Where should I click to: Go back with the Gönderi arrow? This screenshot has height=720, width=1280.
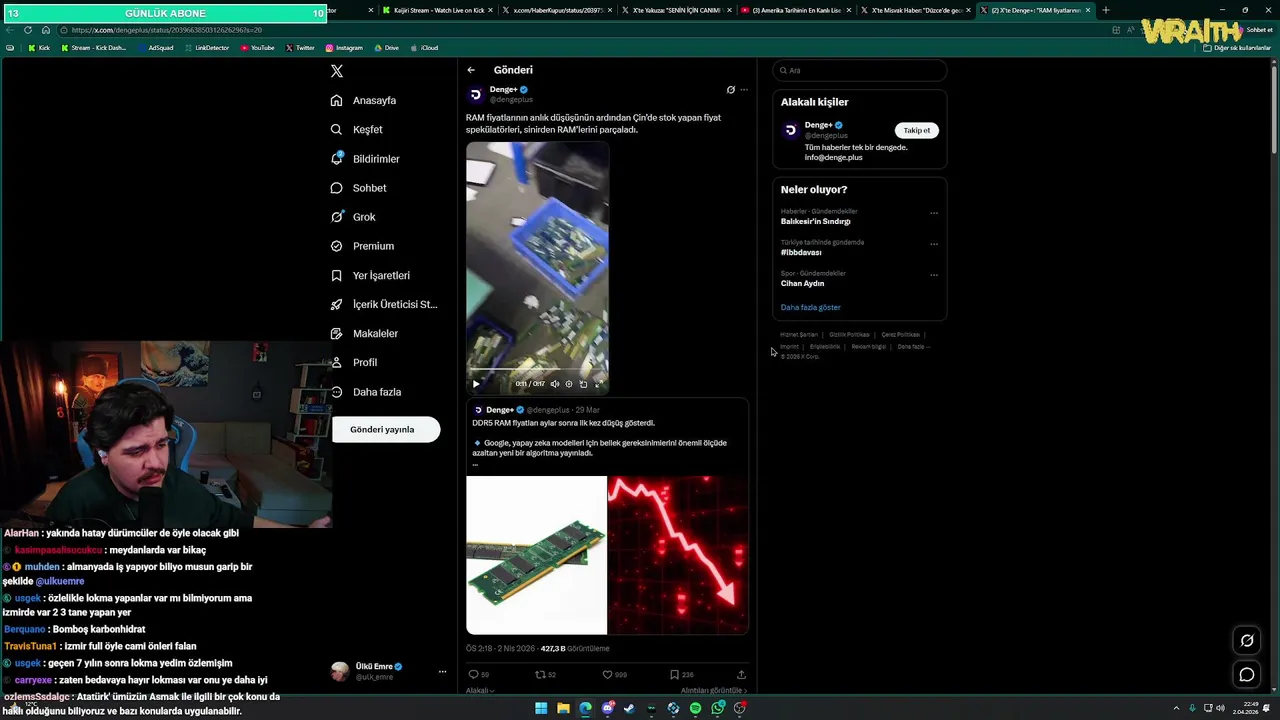point(471,70)
